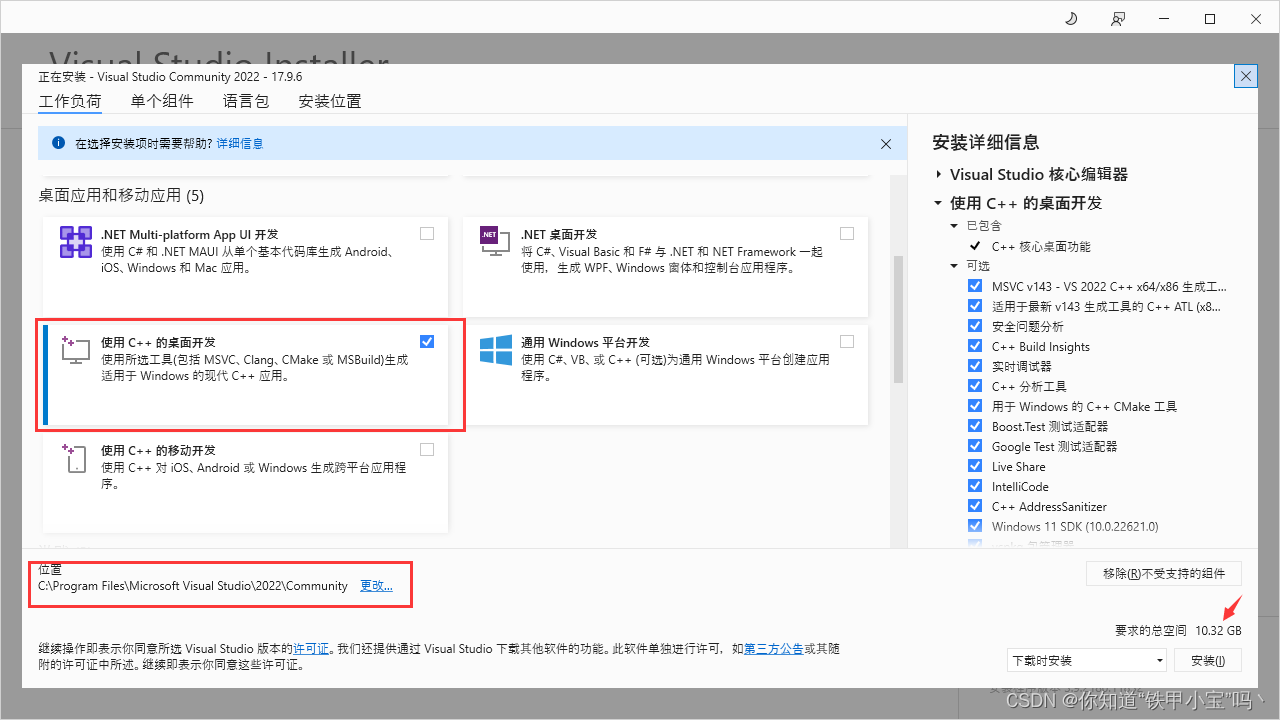The width and height of the screenshot is (1280, 720).
Task: Click the 安装详细信息 panel heading
Action: pos(985,142)
